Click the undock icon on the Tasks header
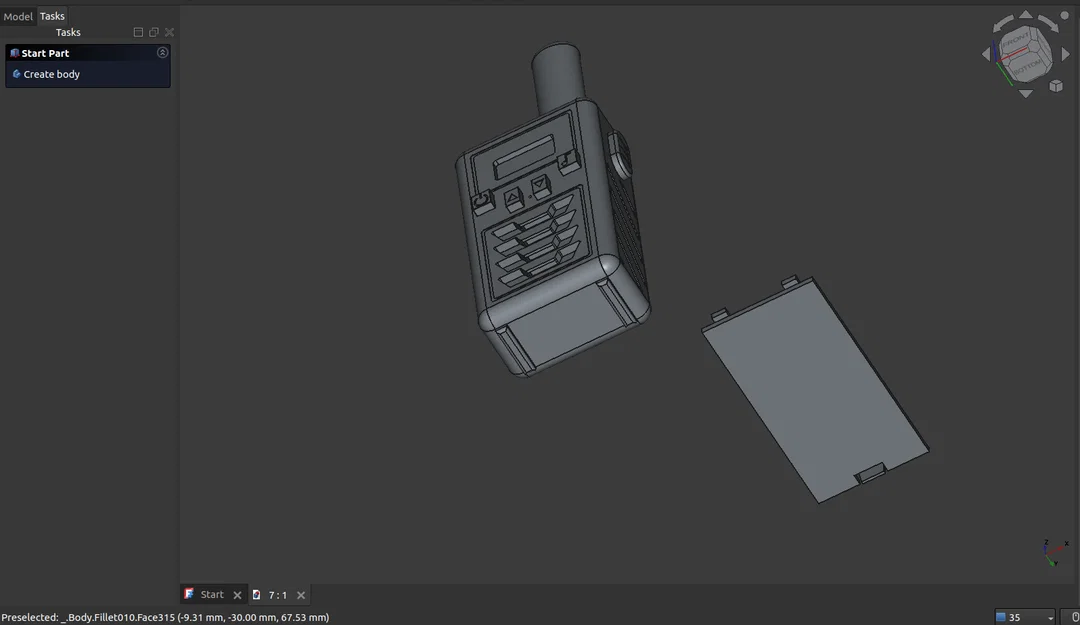Viewport: 1080px width, 625px height. tap(153, 31)
